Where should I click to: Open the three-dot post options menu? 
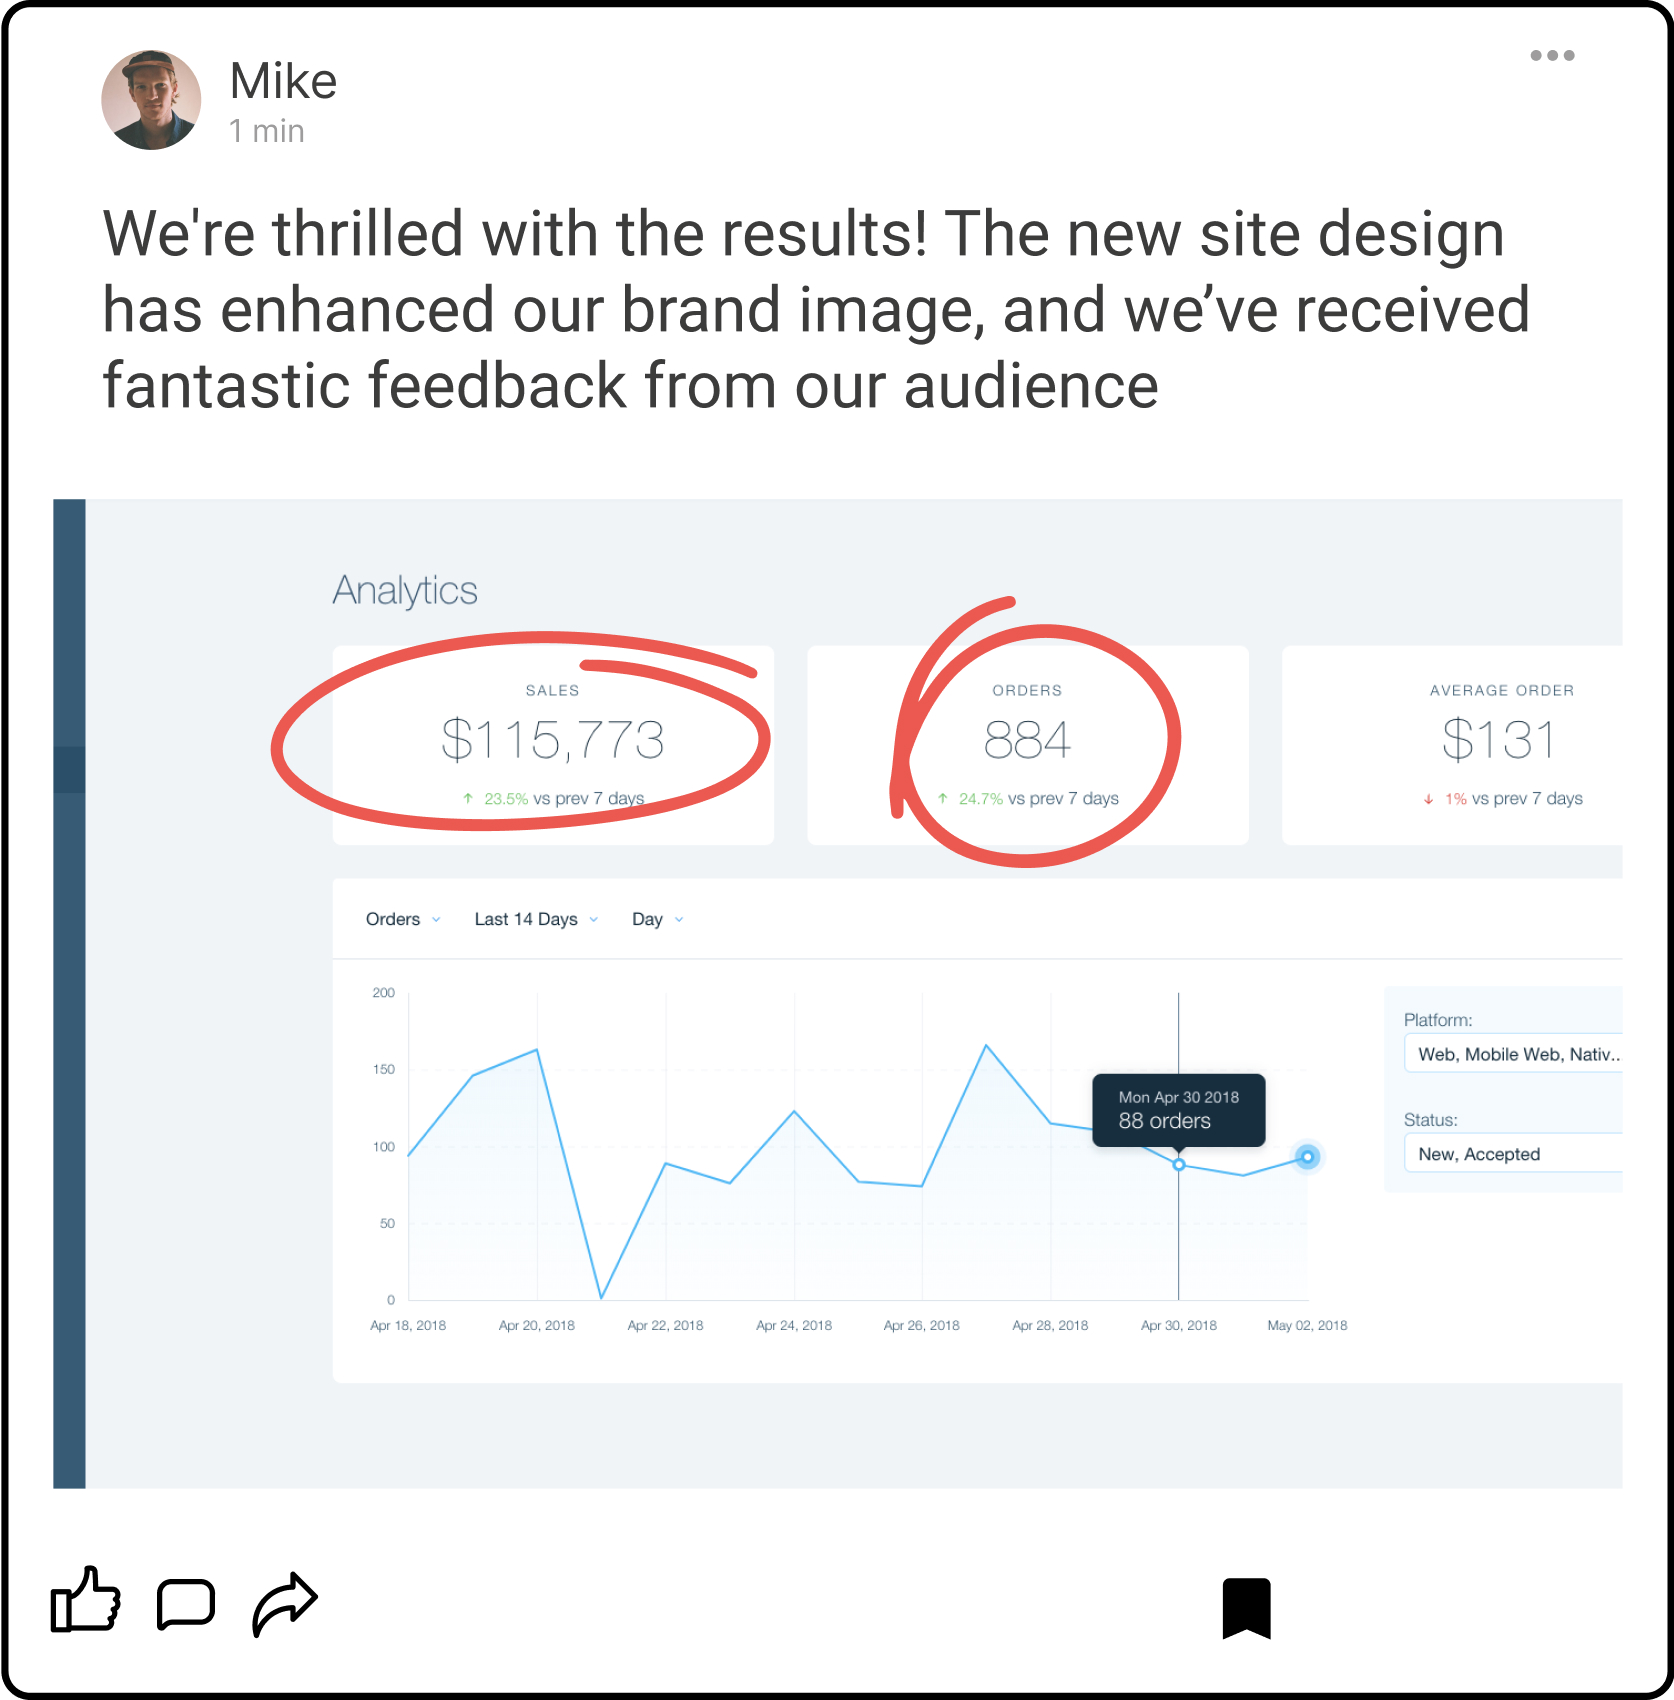pos(1552,56)
